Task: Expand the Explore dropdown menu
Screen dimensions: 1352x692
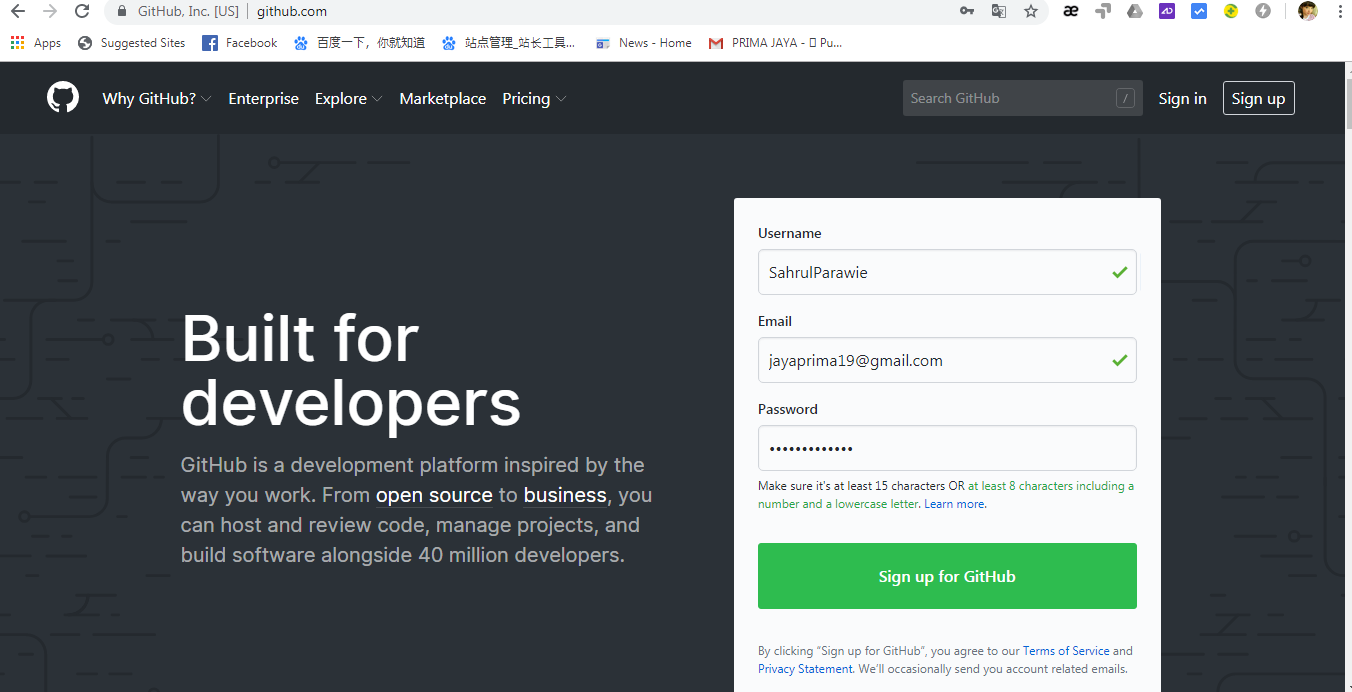Action: click(348, 98)
